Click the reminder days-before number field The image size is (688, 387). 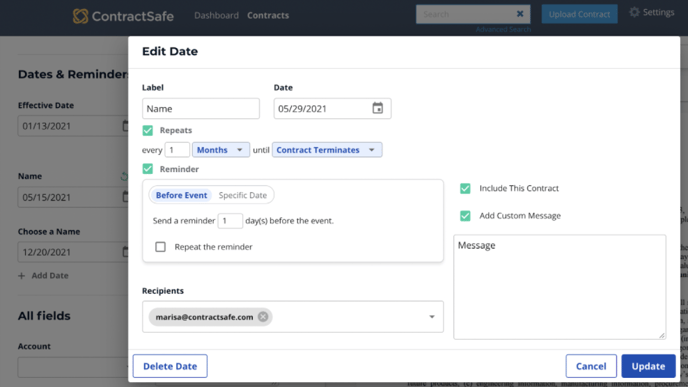[230, 221]
